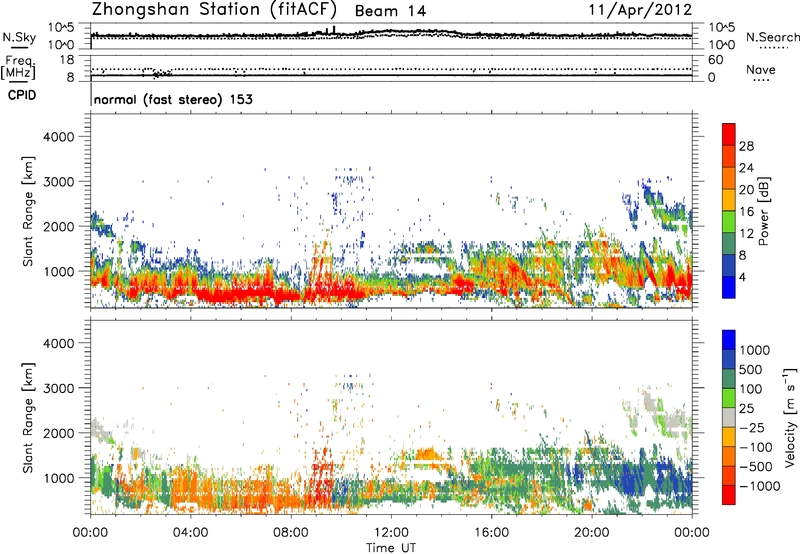This screenshot has height=554, width=800.
Task: Click the '-100' velocity colorbar label
Action: click(x=755, y=447)
